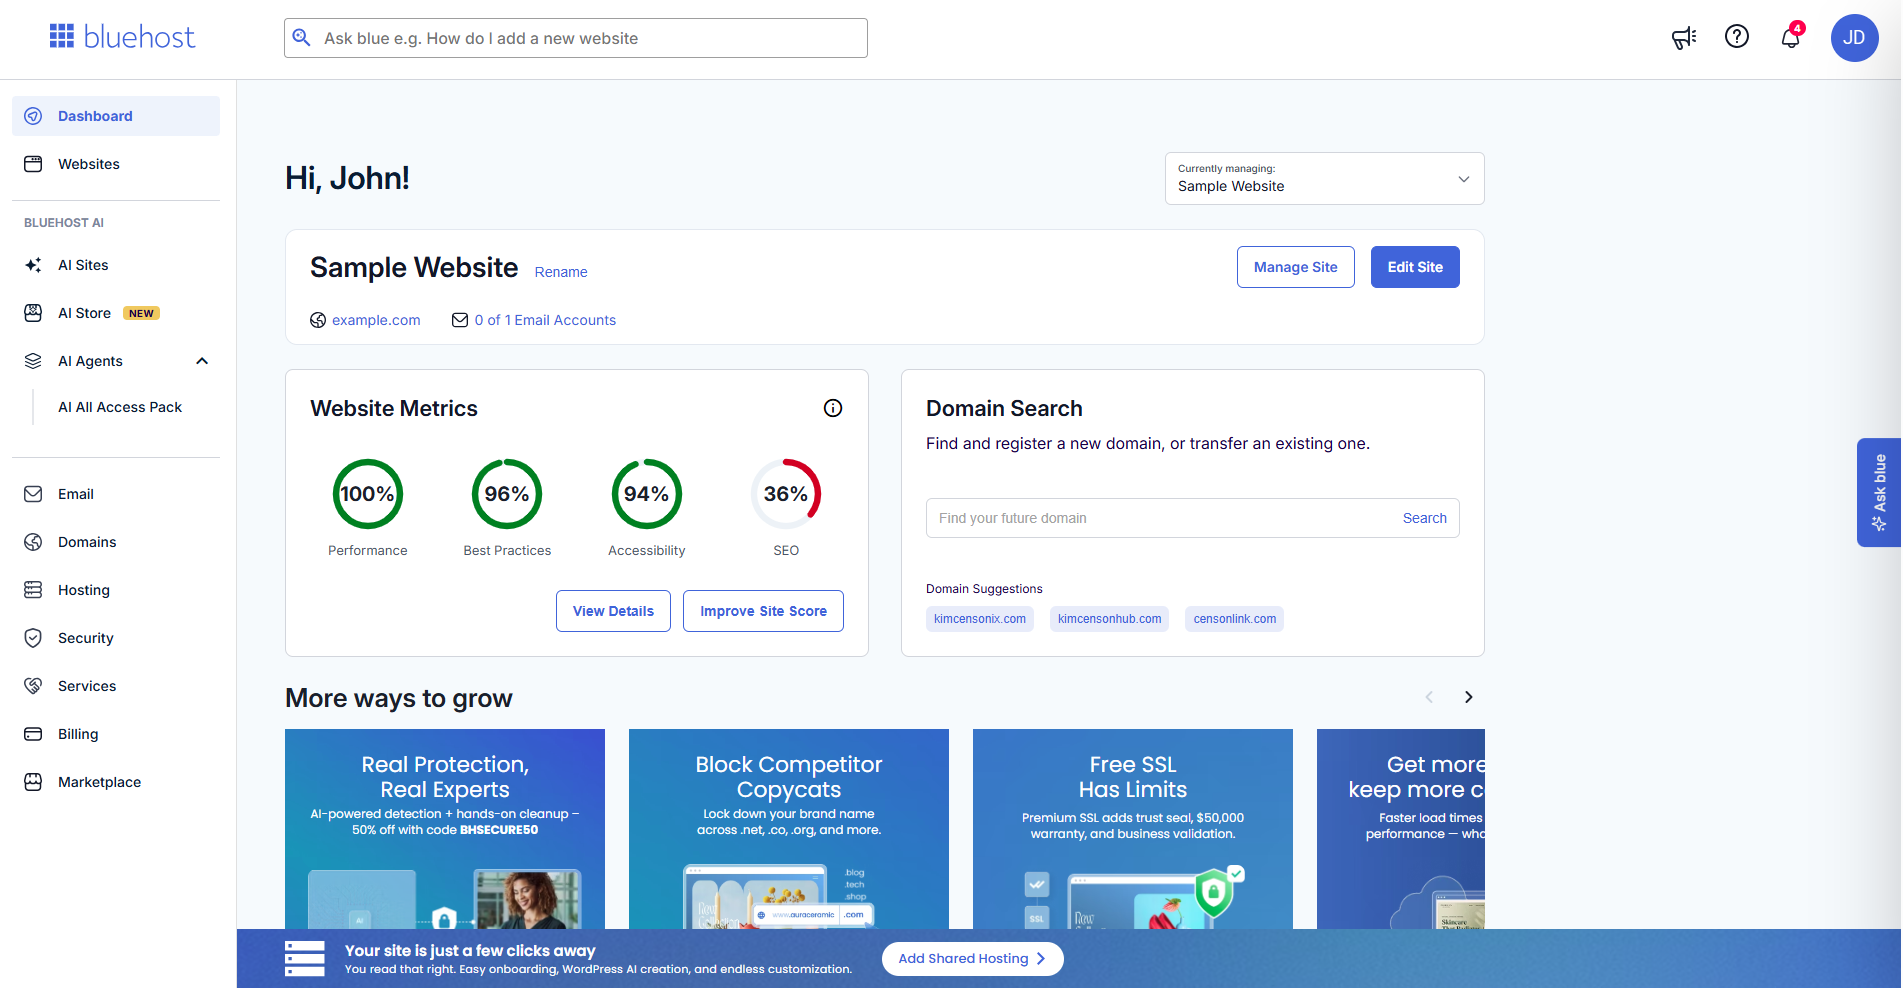Click the Edit Site button
The width and height of the screenshot is (1903, 988).
(1415, 267)
